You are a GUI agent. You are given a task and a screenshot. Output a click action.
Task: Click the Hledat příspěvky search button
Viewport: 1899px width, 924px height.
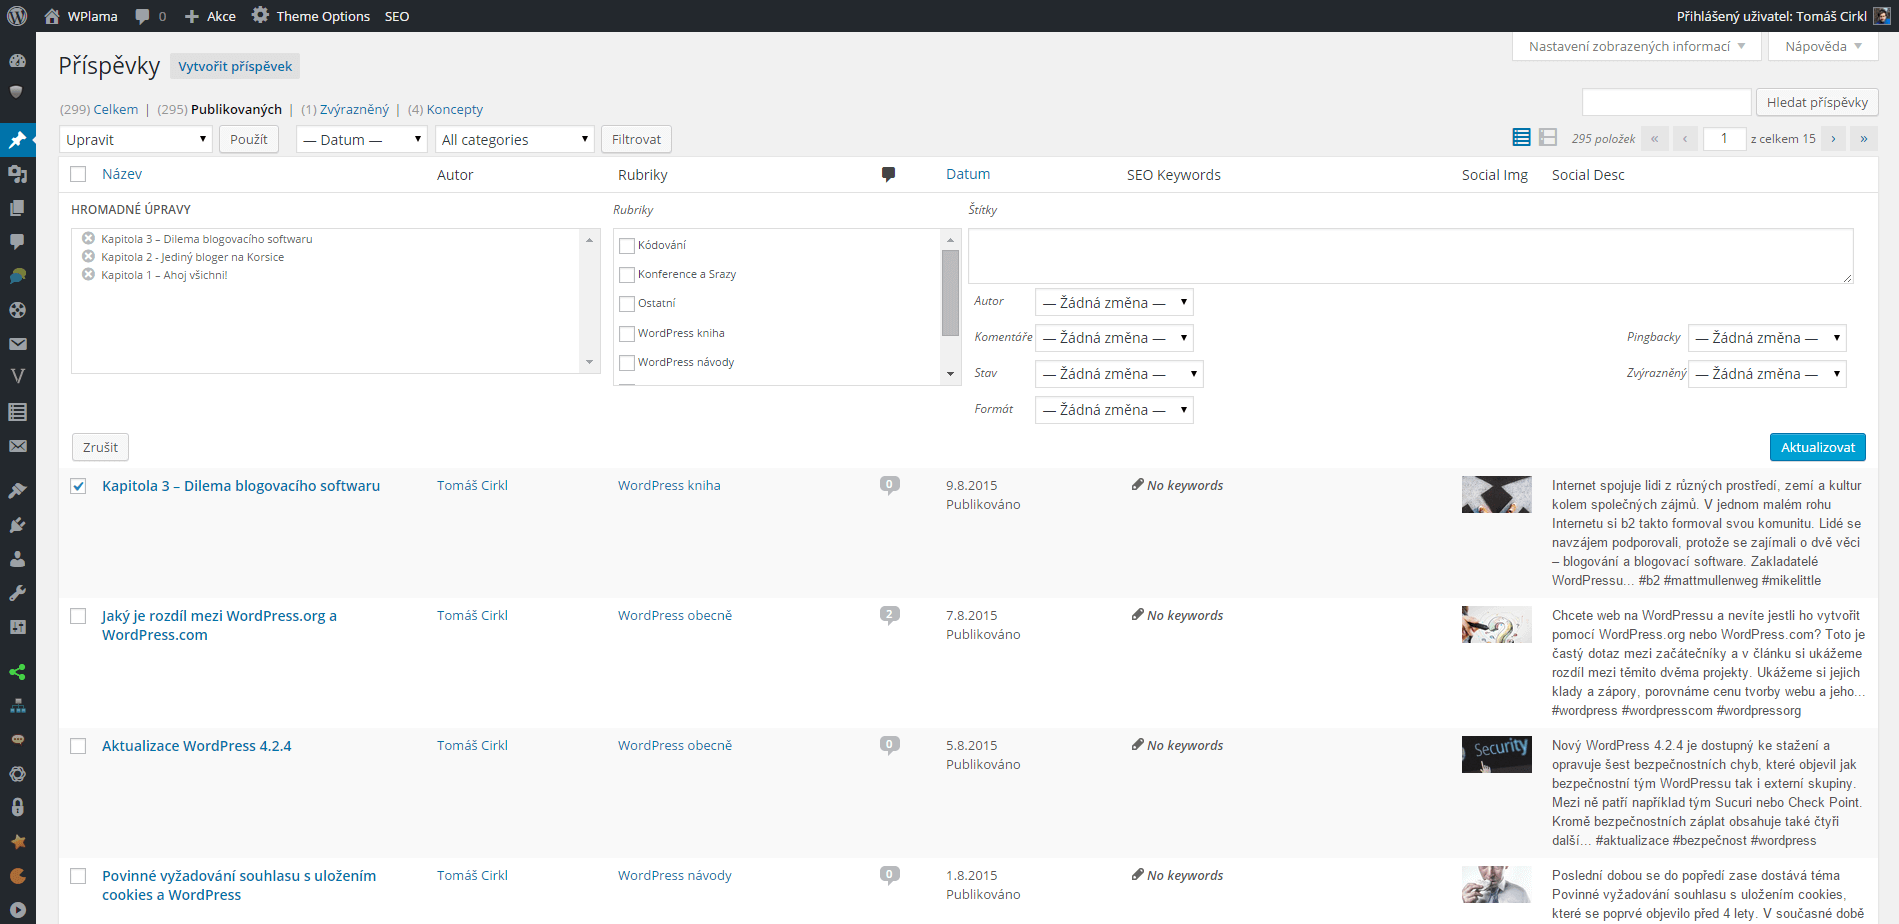pyautogui.click(x=1817, y=102)
